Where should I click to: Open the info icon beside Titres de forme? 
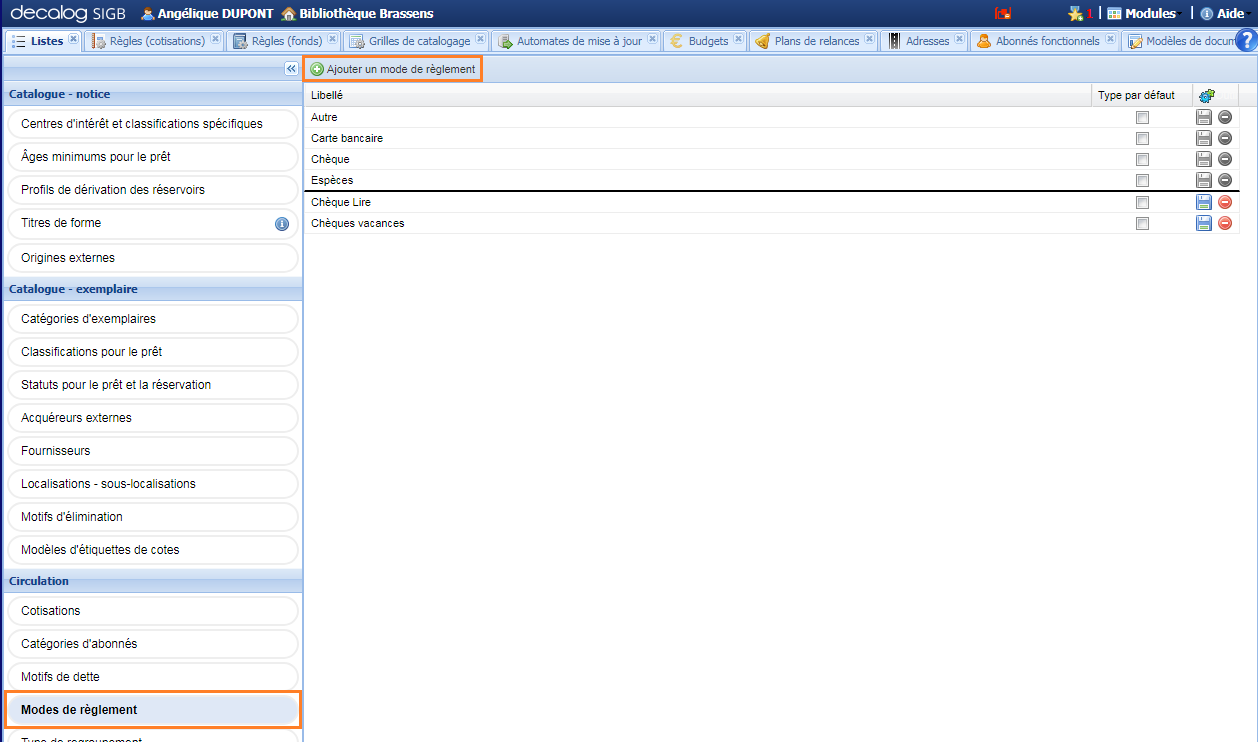tap(282, 224)
